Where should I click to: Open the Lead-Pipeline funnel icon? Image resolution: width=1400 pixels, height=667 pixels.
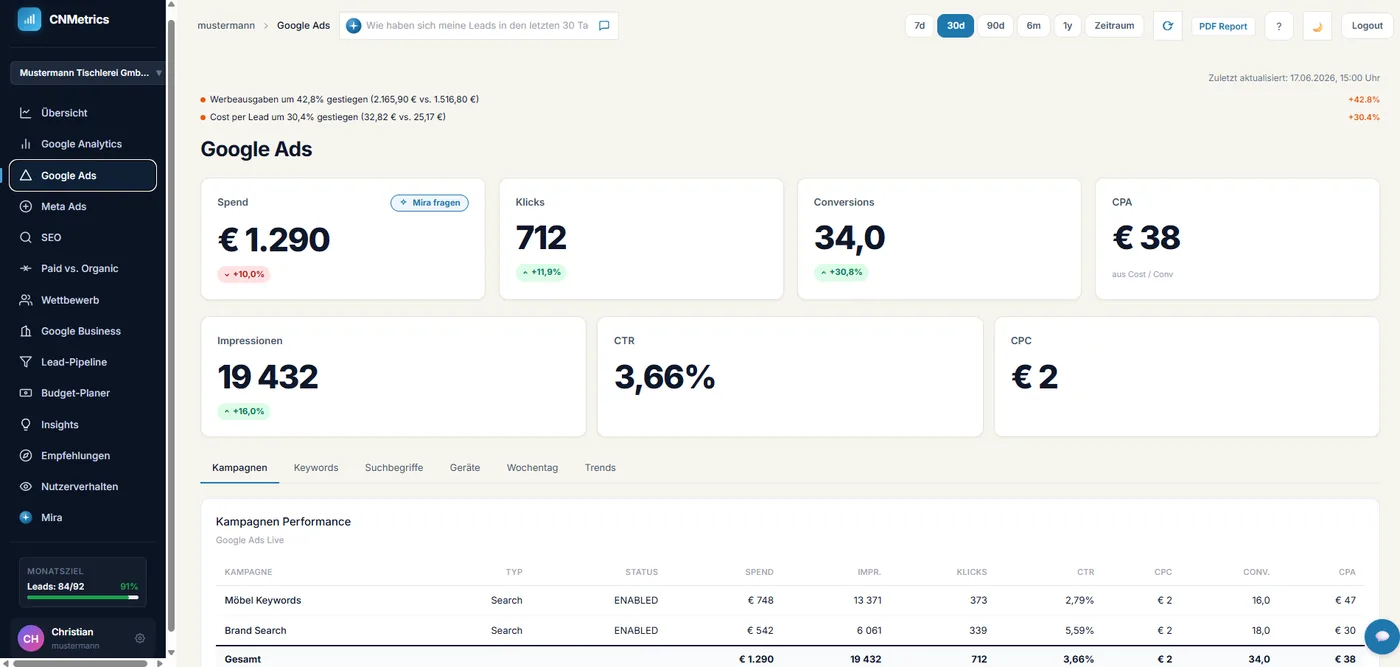coord(26,362)
